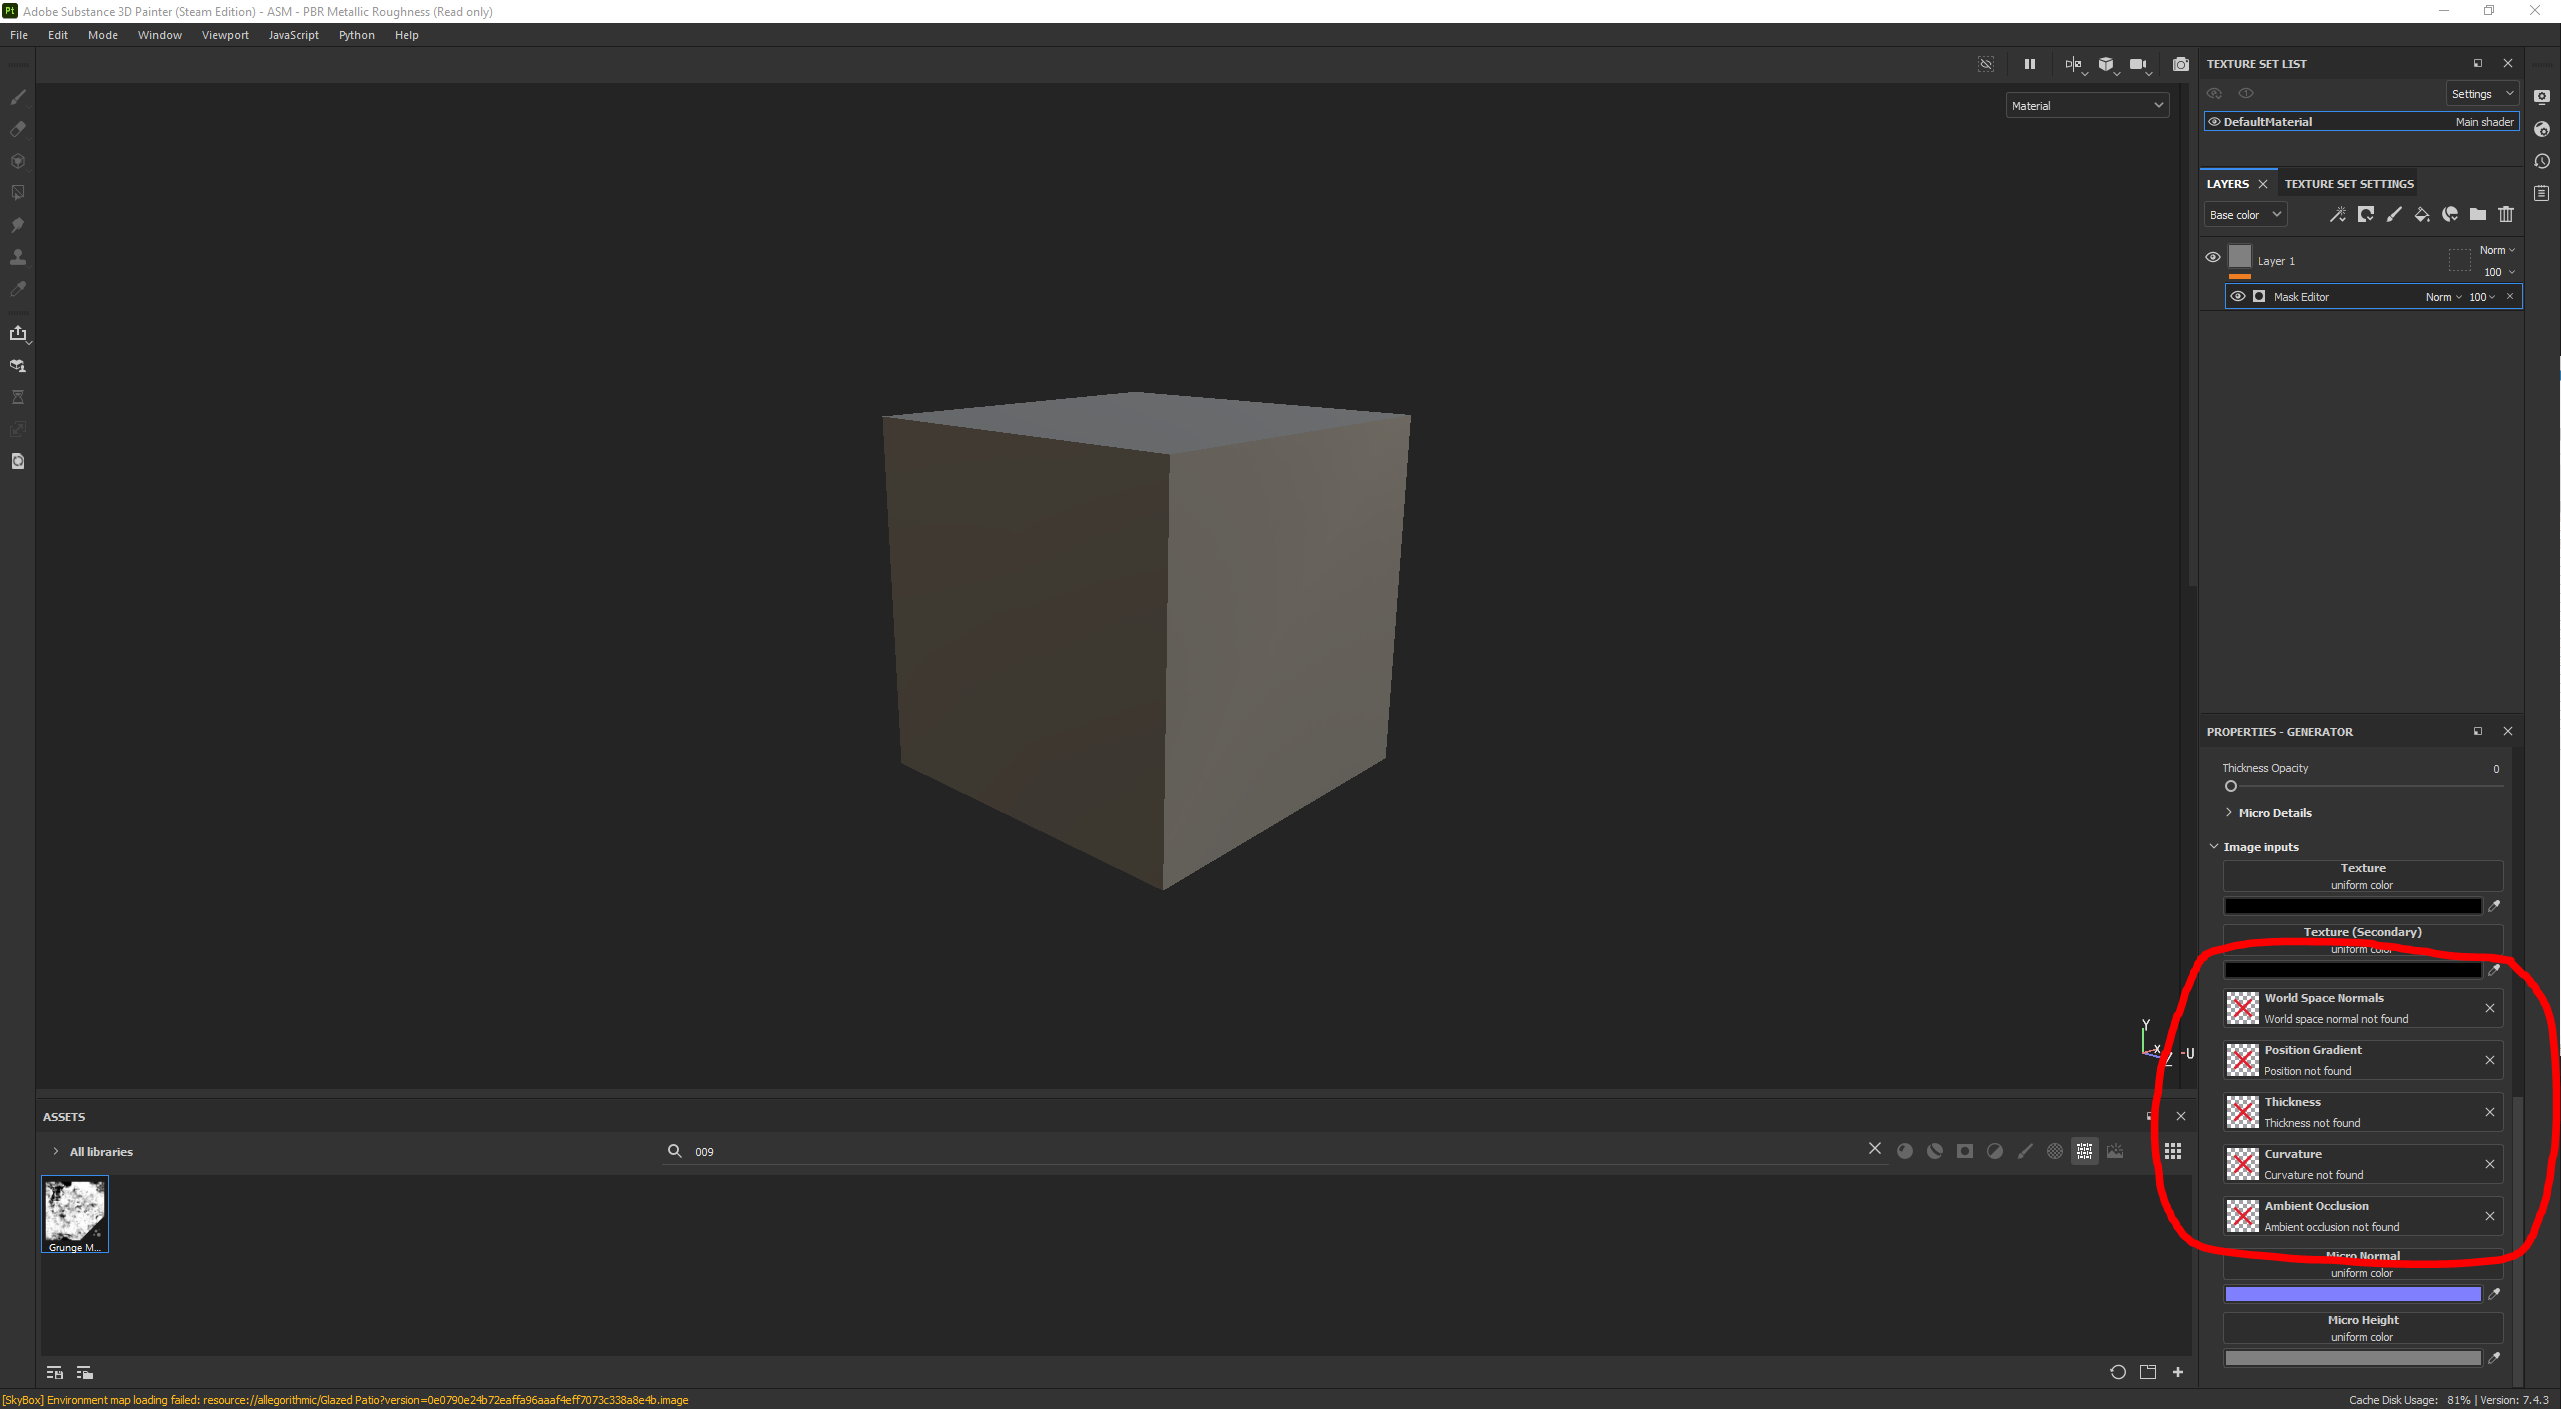Remove the Thickness image input

[x=2489, y=1112]
